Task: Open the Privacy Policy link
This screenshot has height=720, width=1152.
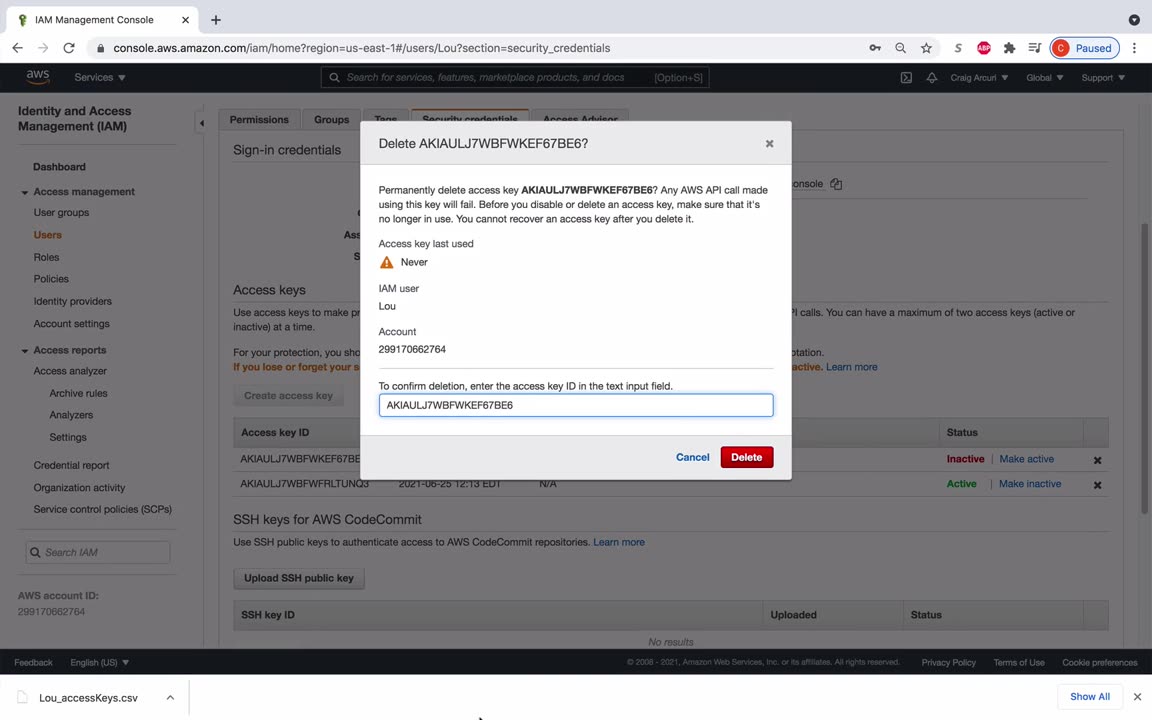Action: pos(948,663)
